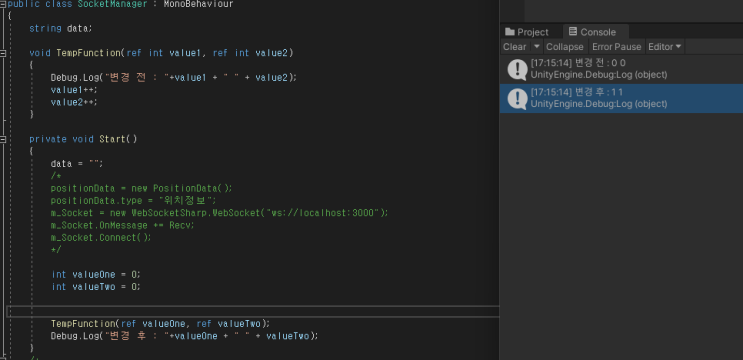Image resolution: width=743 pixels, height=360 pixels.
Task: Open the Clear options dropdown arrow
Action: (x=536, y=46)
